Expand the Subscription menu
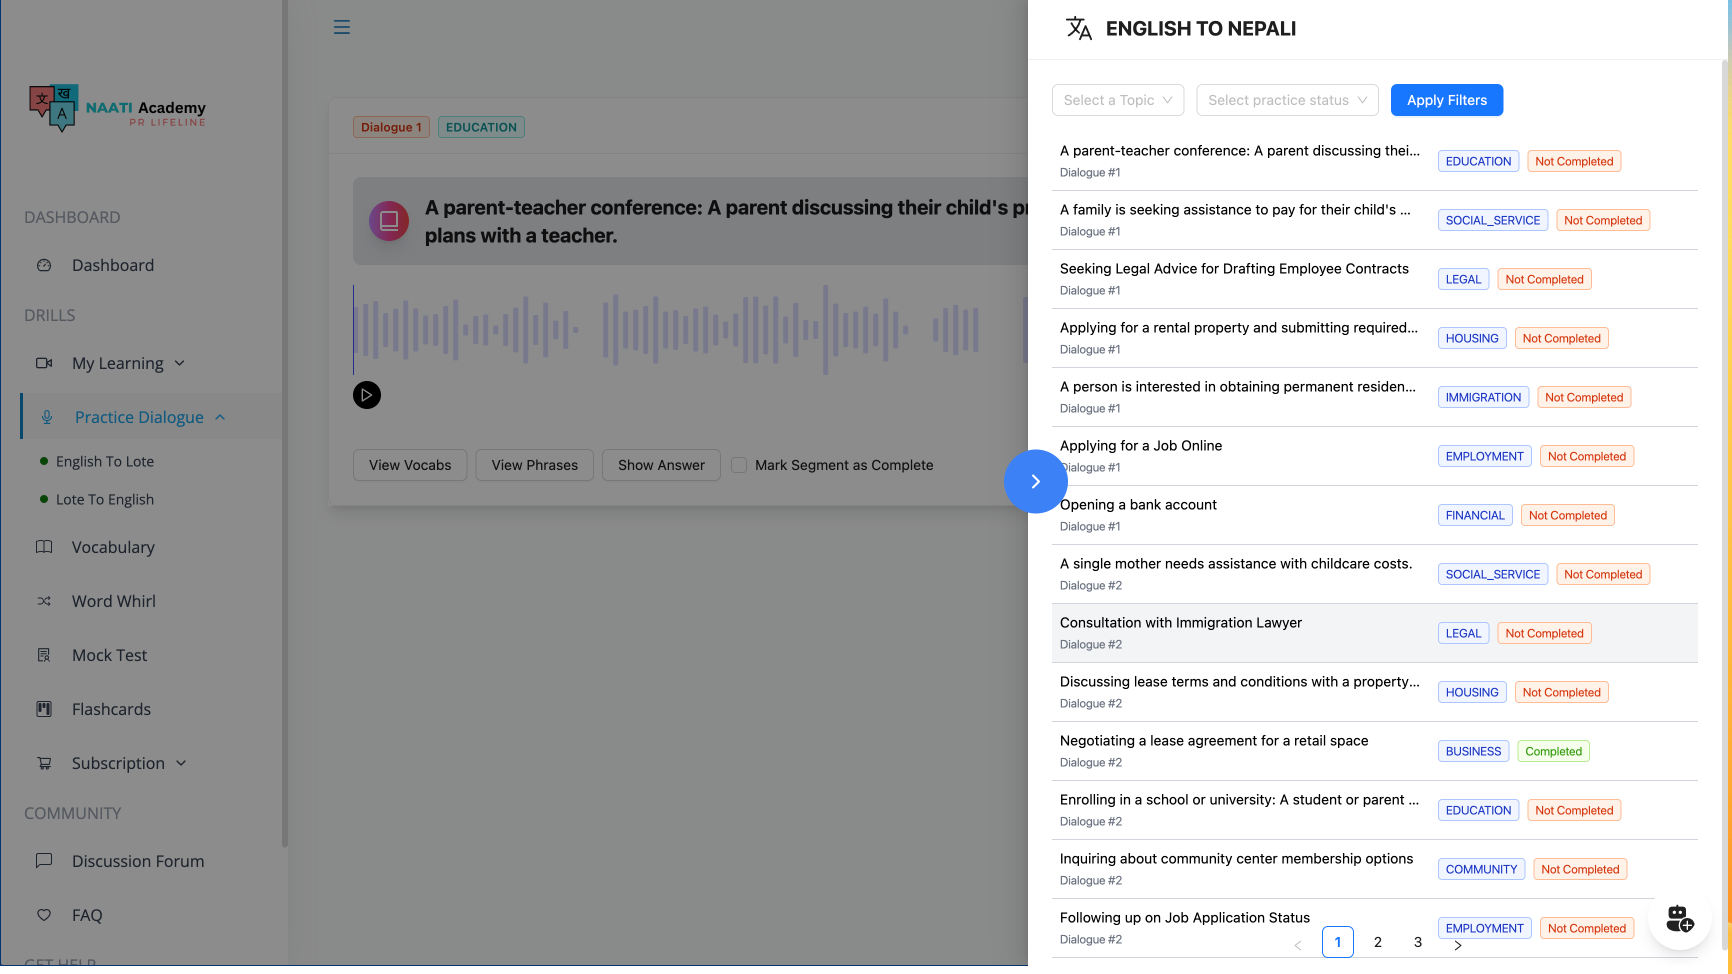Screen dimensions: 1732x974 click(181, 763)
